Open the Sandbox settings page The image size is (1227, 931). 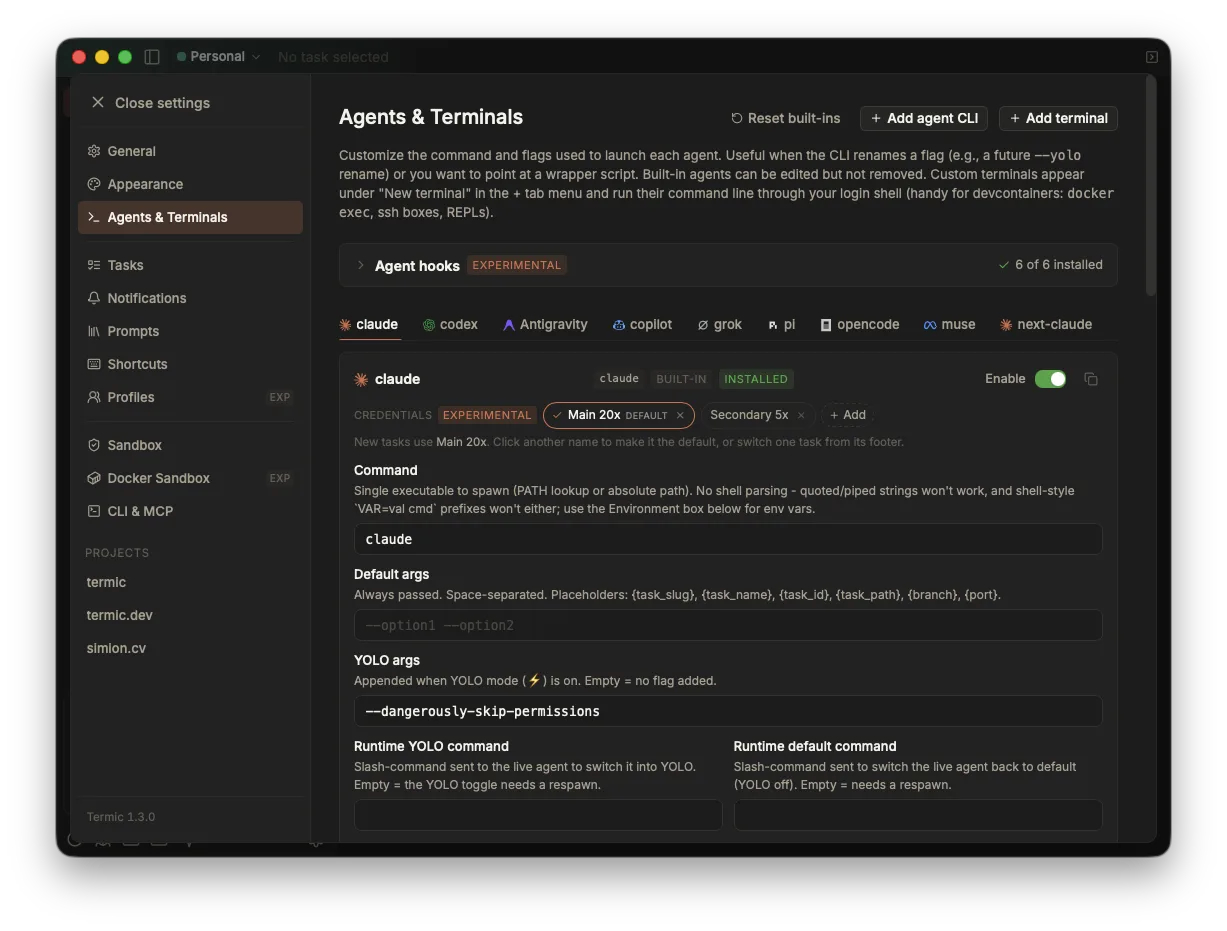[x=190, y=445]
